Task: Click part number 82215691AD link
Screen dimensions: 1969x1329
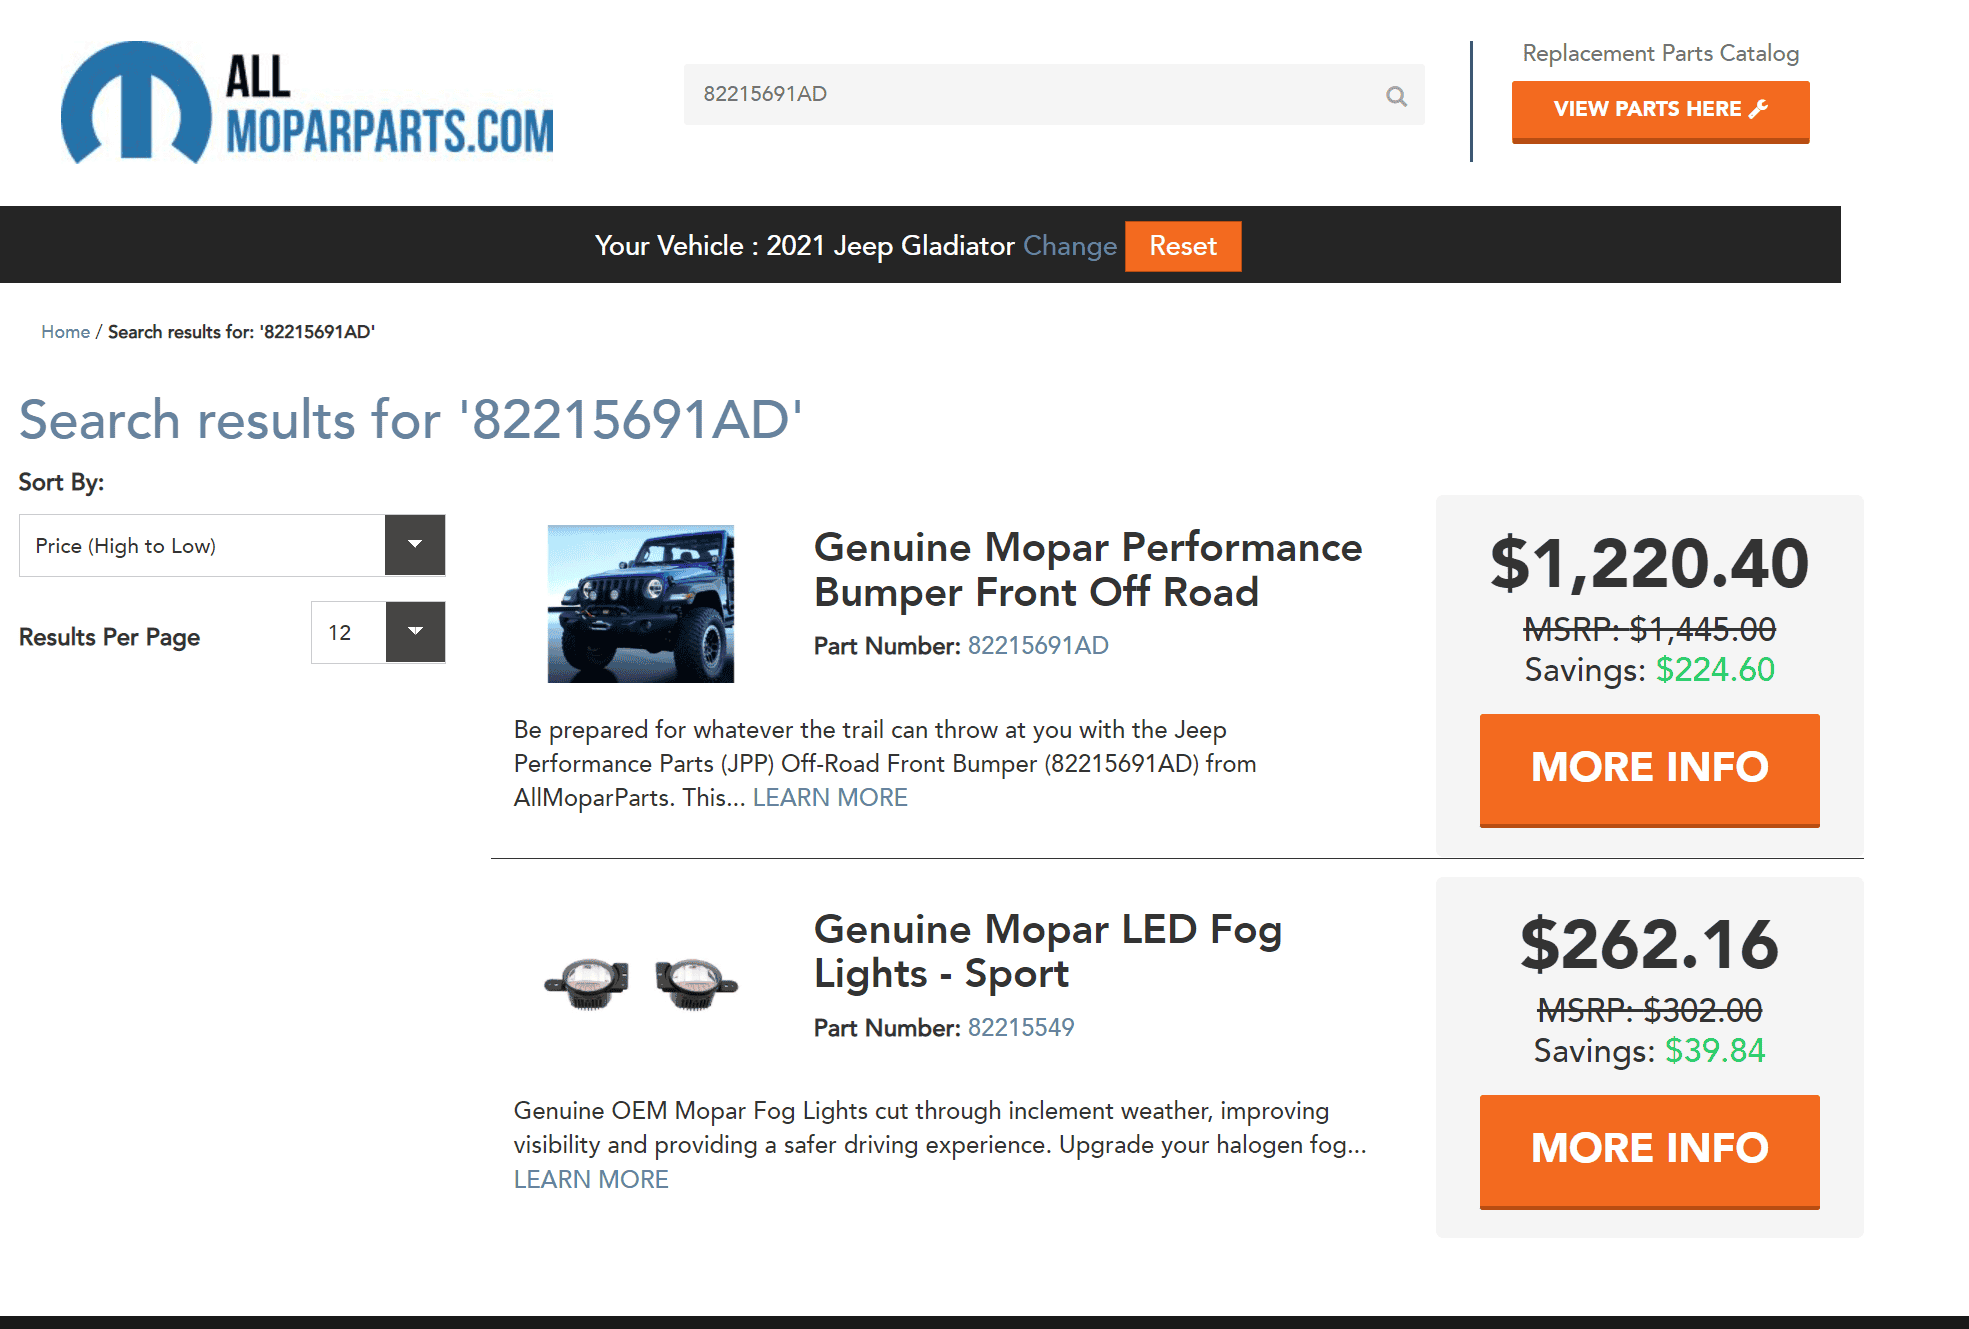Action: pyautogui.click(x=1038, y=646)
